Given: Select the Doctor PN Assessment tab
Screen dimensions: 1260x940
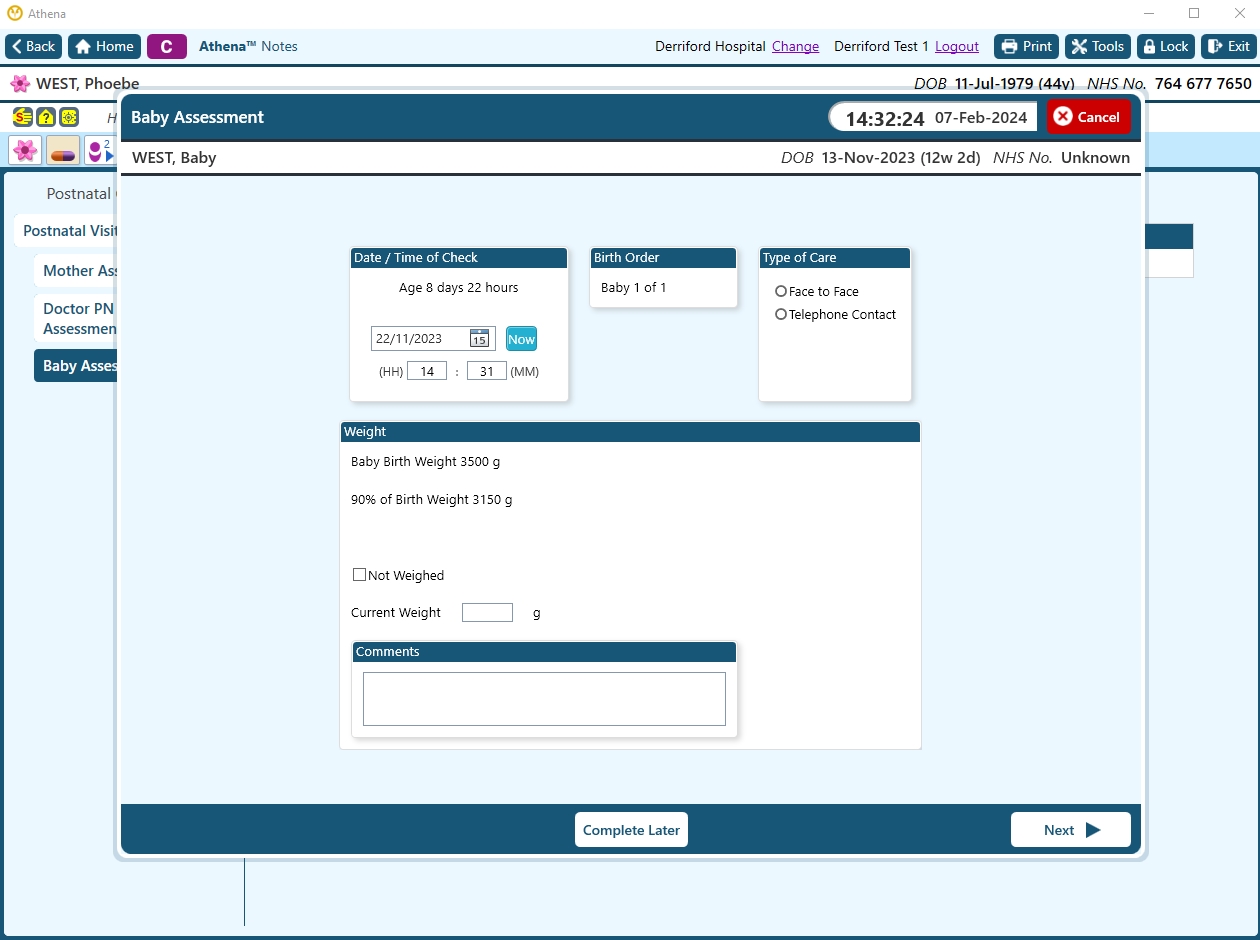Looking at the screenshot, I should (x=78, y=319).
